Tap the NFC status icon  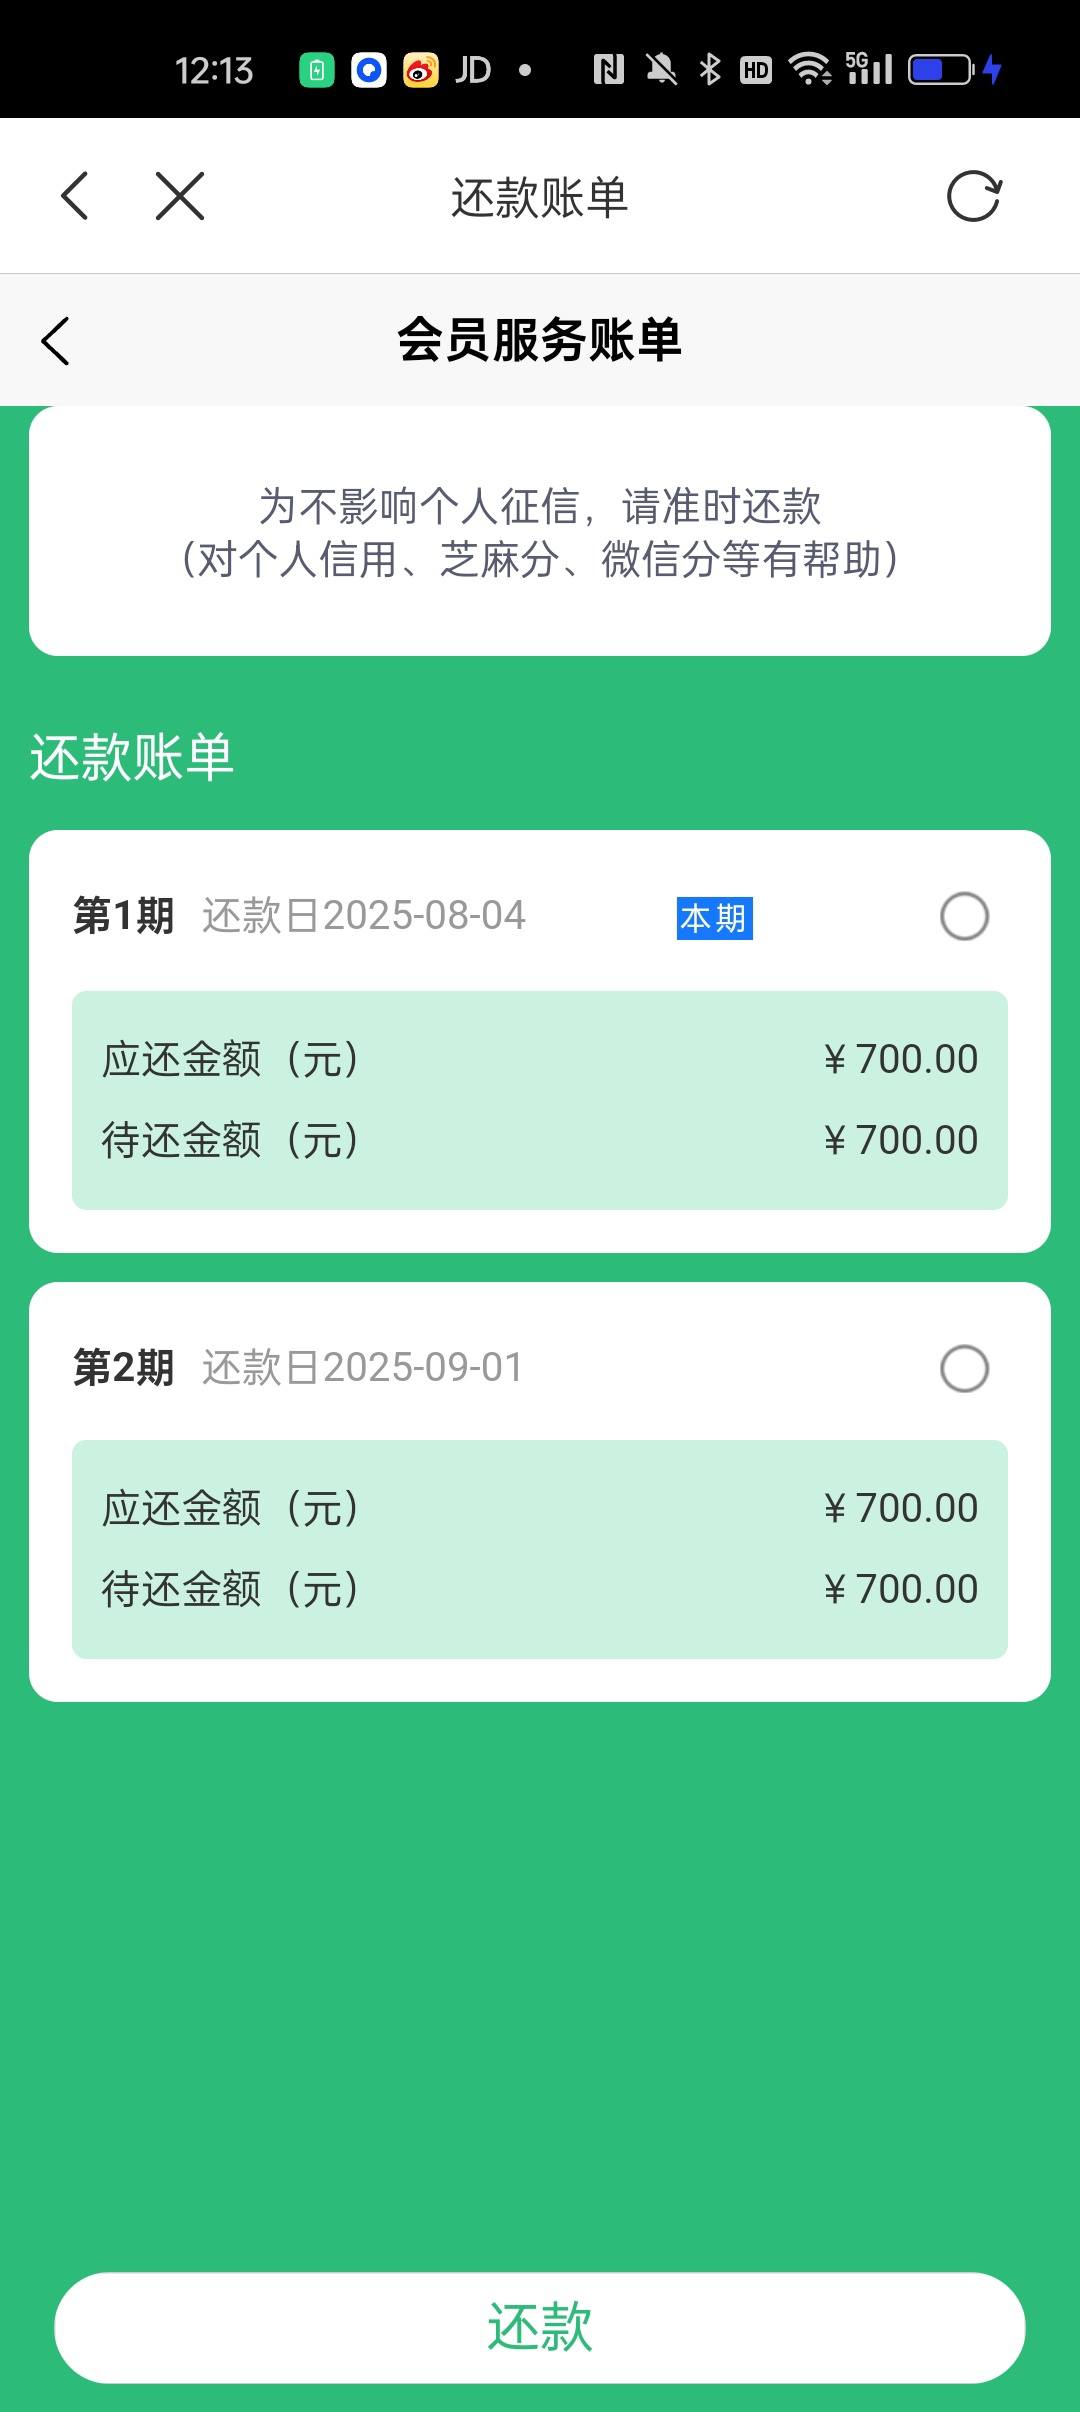608,69
